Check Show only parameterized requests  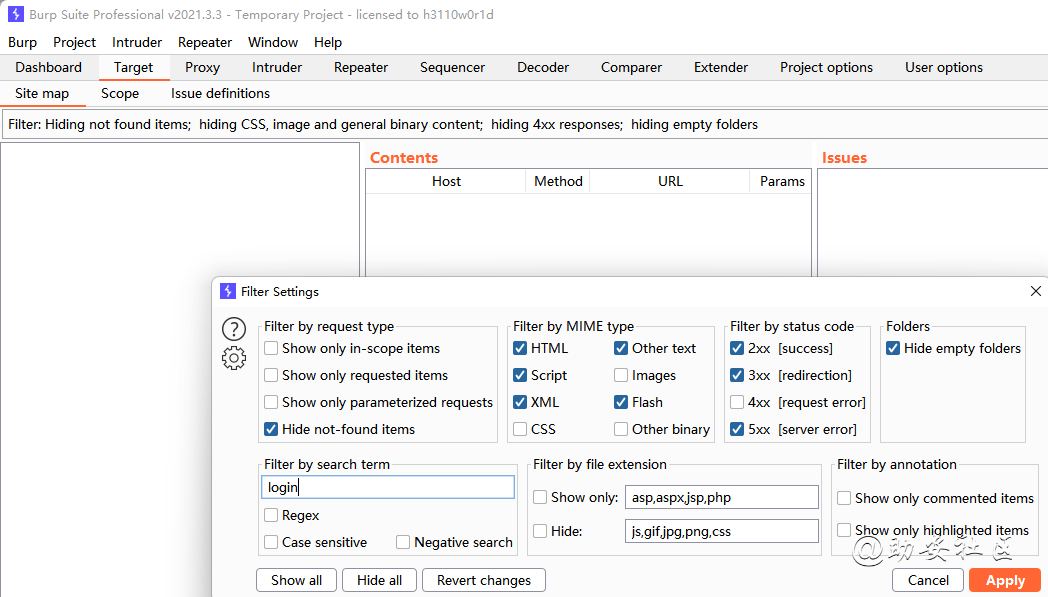pyautogui.click(x=271, y=402)
